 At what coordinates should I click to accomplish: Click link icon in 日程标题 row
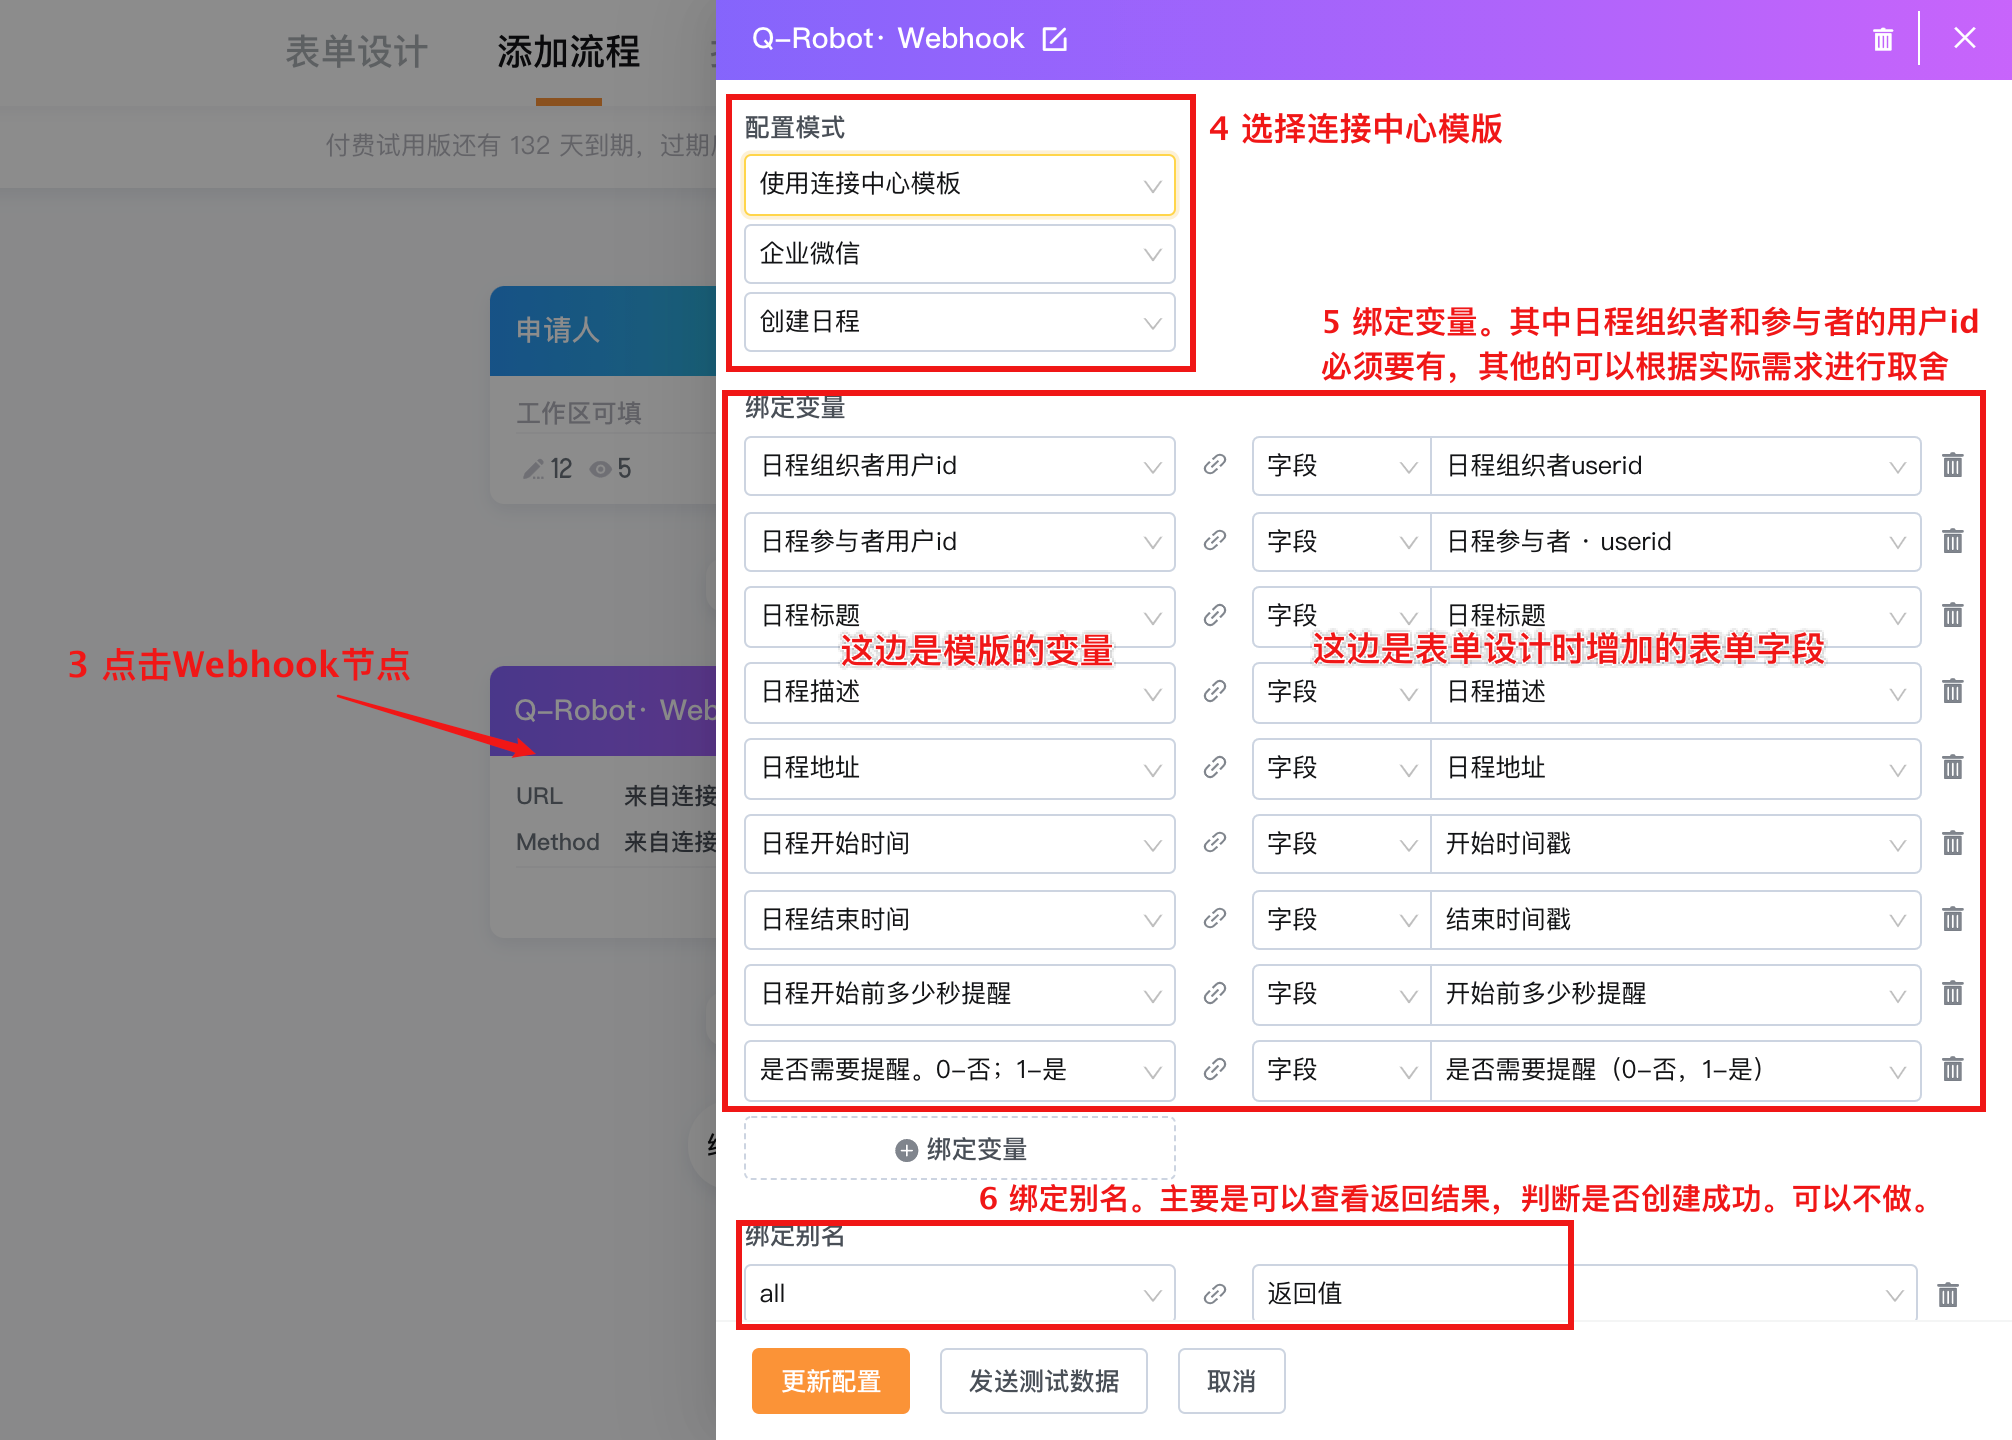(x=1214, y=615)
